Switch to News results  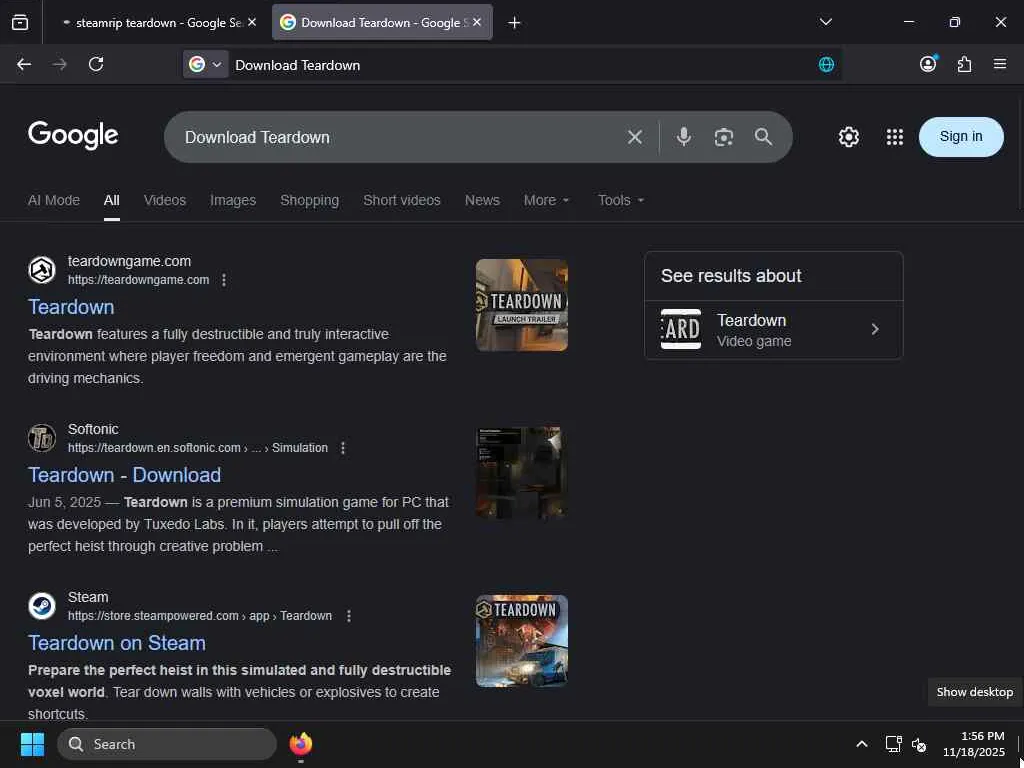click(482, 200)
